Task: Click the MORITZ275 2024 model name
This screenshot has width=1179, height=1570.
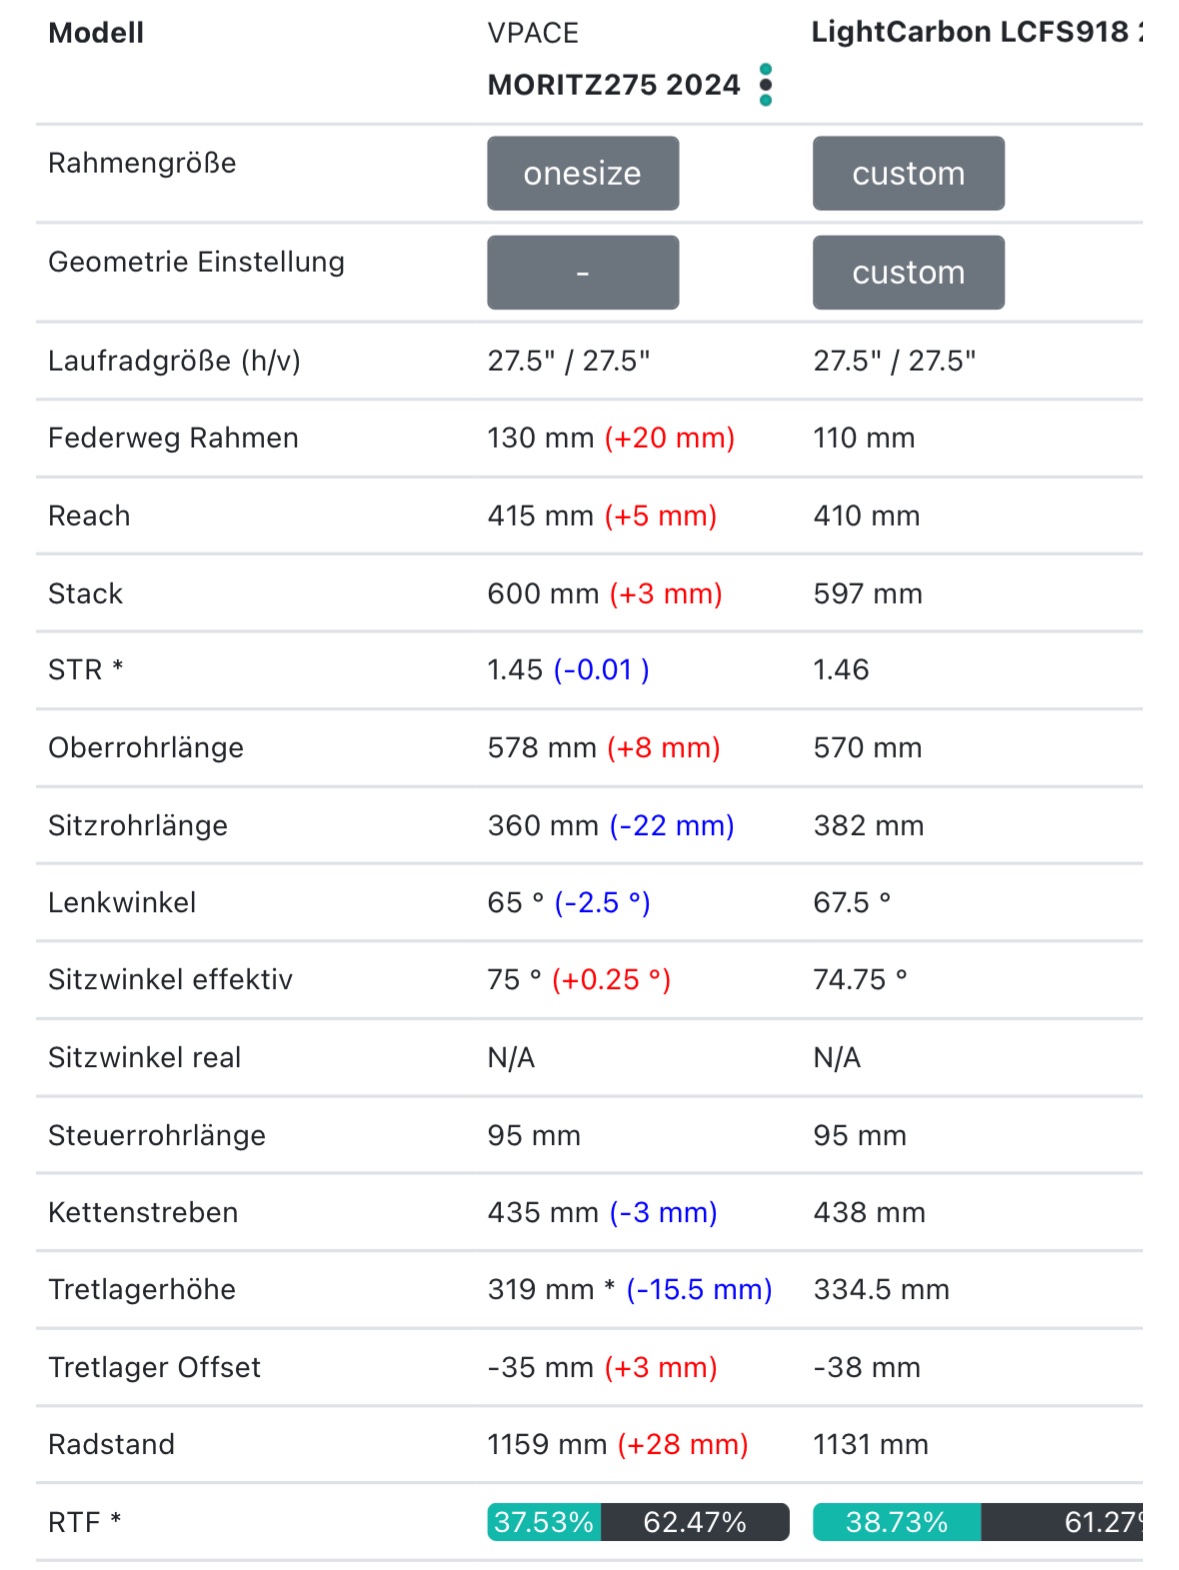Action: pos(613,85)
